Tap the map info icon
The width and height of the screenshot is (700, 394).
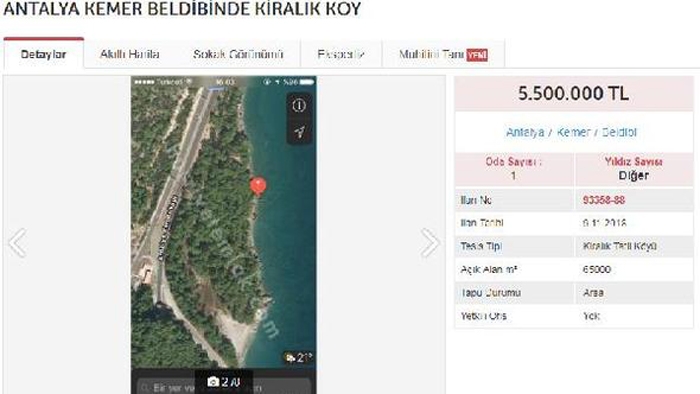point(299,106)
